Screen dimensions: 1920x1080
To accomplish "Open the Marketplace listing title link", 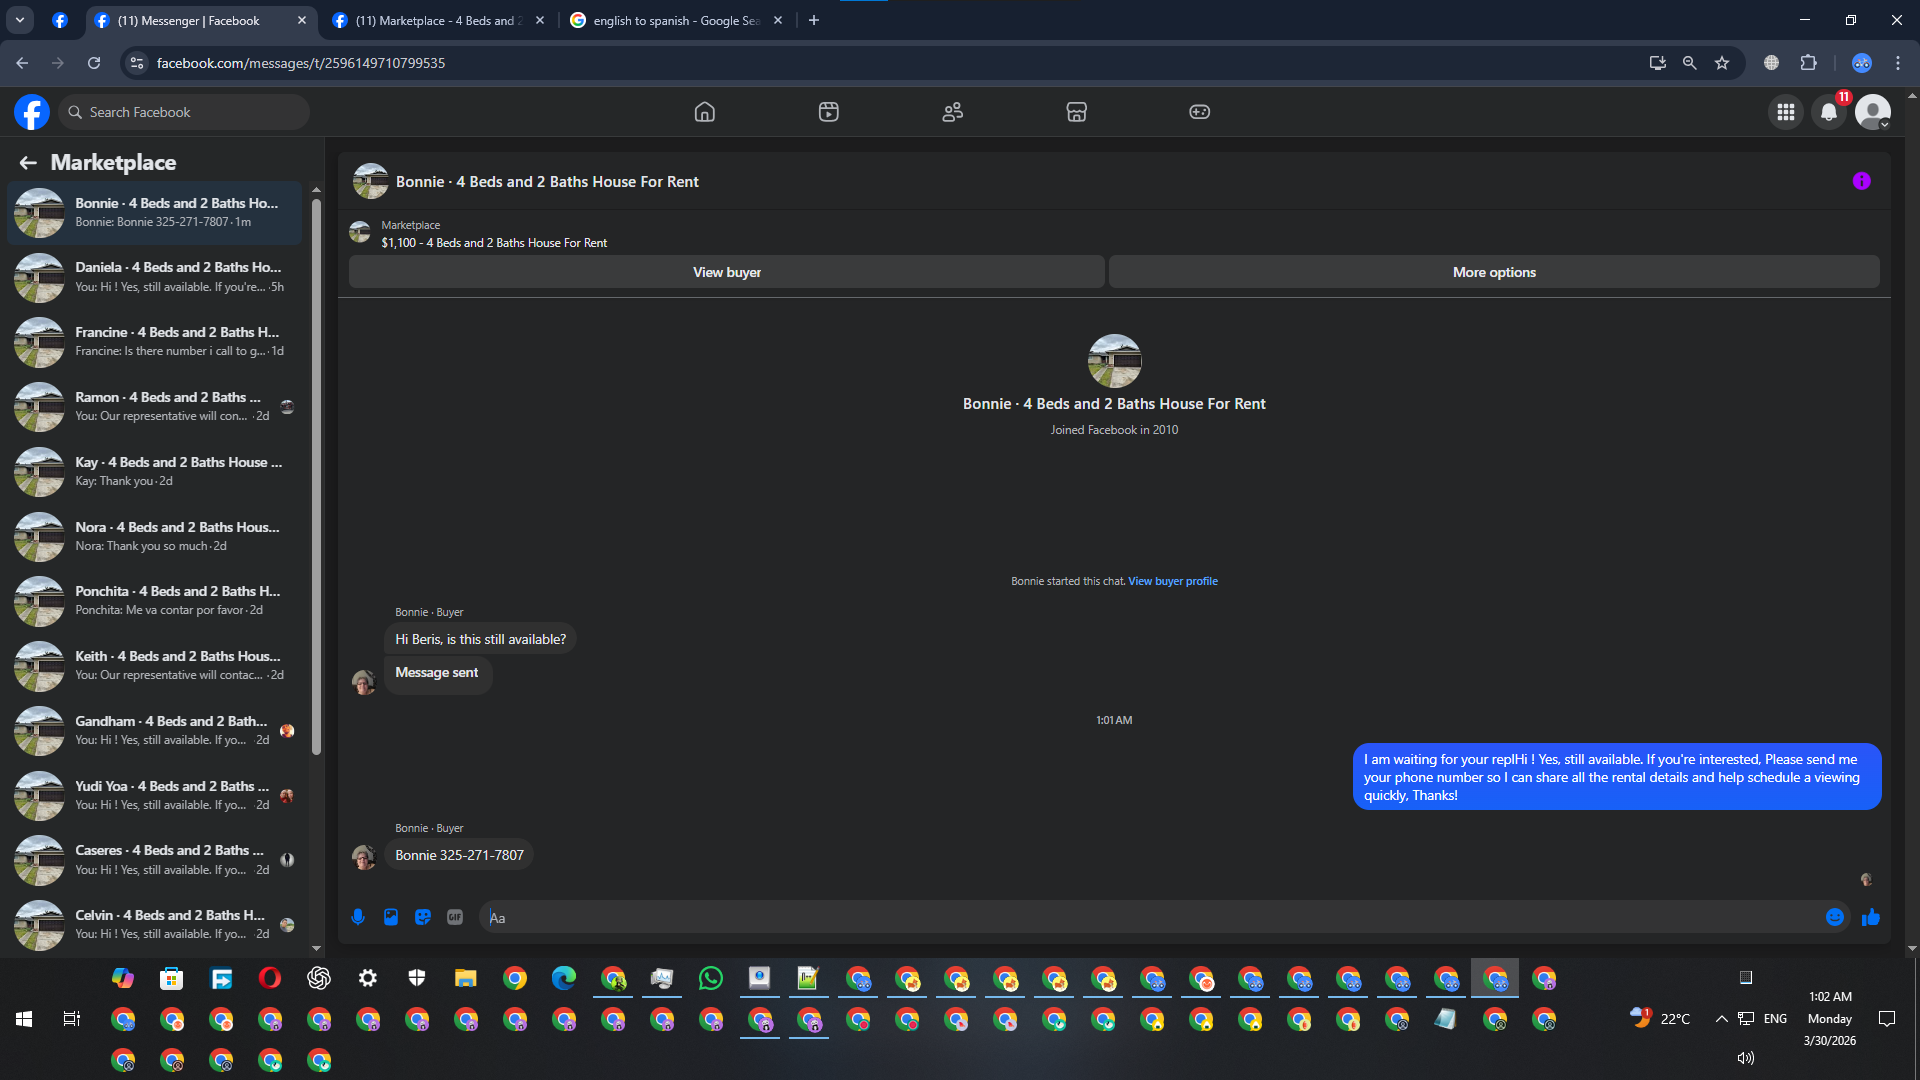I will click(x=494, y=243).
